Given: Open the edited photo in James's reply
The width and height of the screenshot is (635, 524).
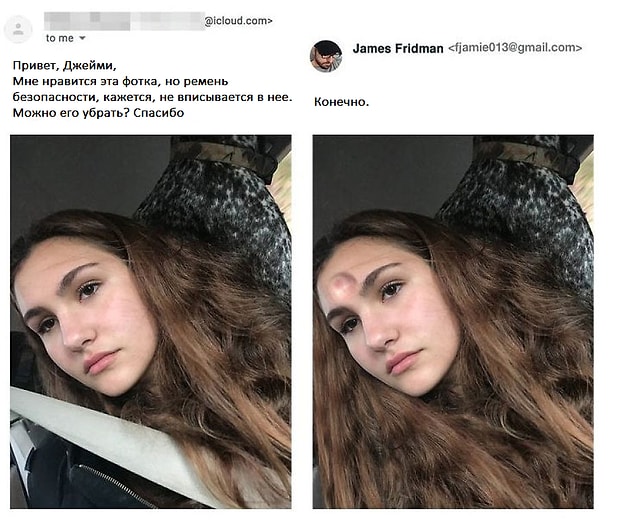Looking at the screenshot, I should 453,322.
